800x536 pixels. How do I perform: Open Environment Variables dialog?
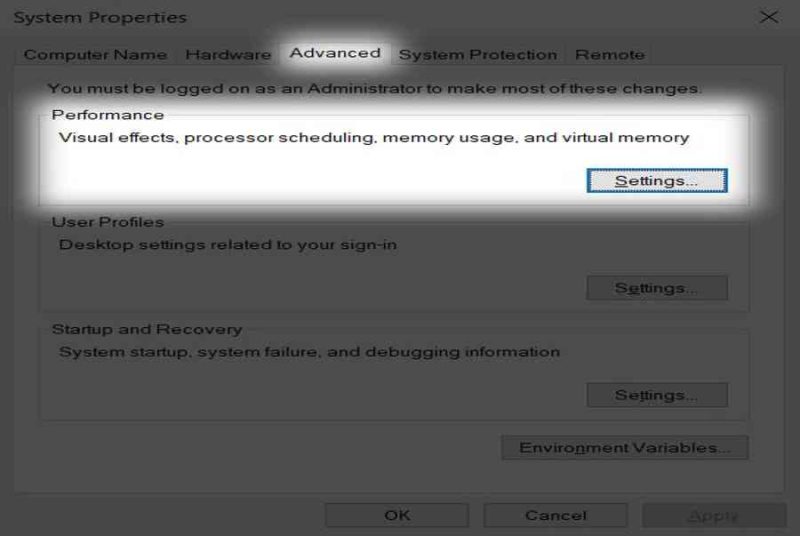coord(625,448)
